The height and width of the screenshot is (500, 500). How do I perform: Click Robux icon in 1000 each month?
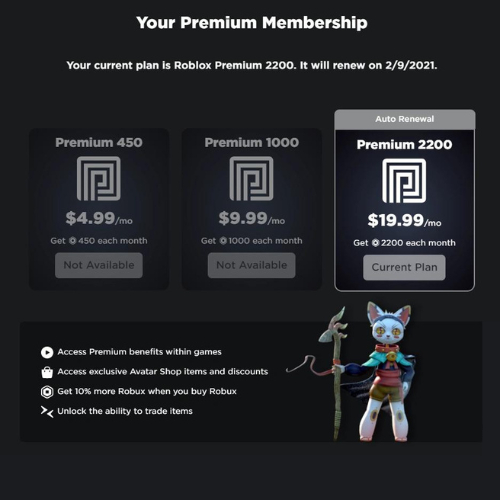223,241
